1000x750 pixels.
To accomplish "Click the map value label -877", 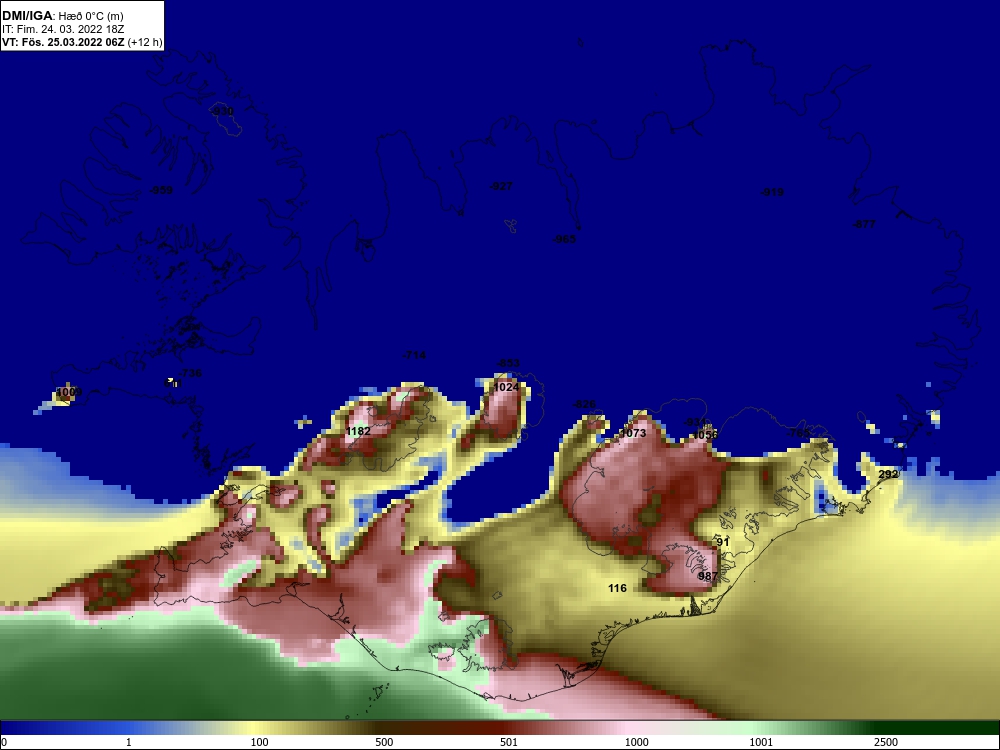I will coord(864,224).
